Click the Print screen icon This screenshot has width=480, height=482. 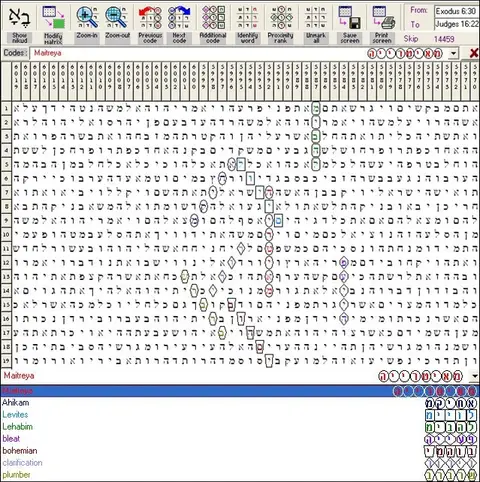tap(383, 17)
